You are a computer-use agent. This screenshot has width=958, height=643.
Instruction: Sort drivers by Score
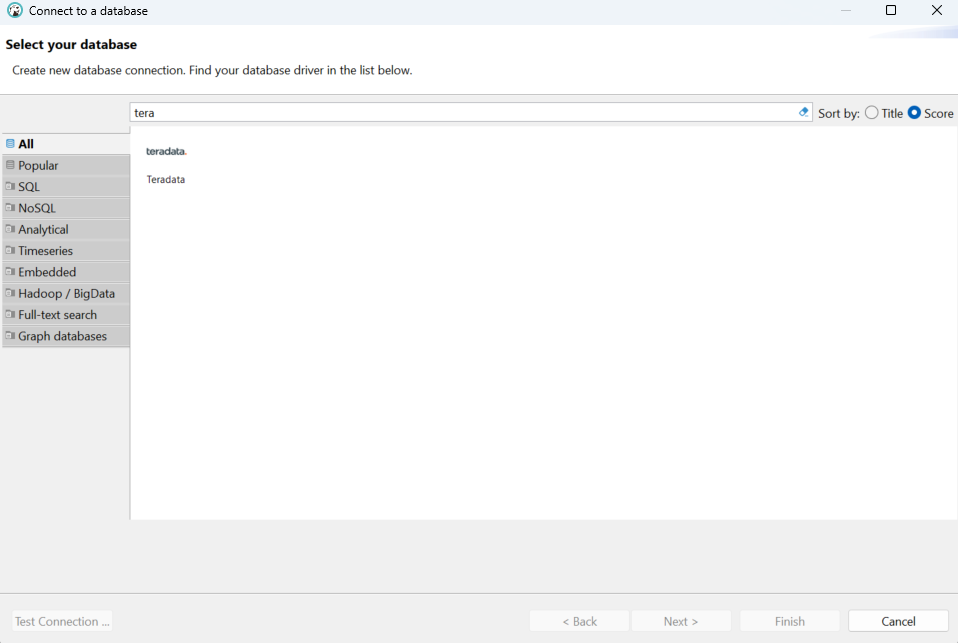click(931, 113)
